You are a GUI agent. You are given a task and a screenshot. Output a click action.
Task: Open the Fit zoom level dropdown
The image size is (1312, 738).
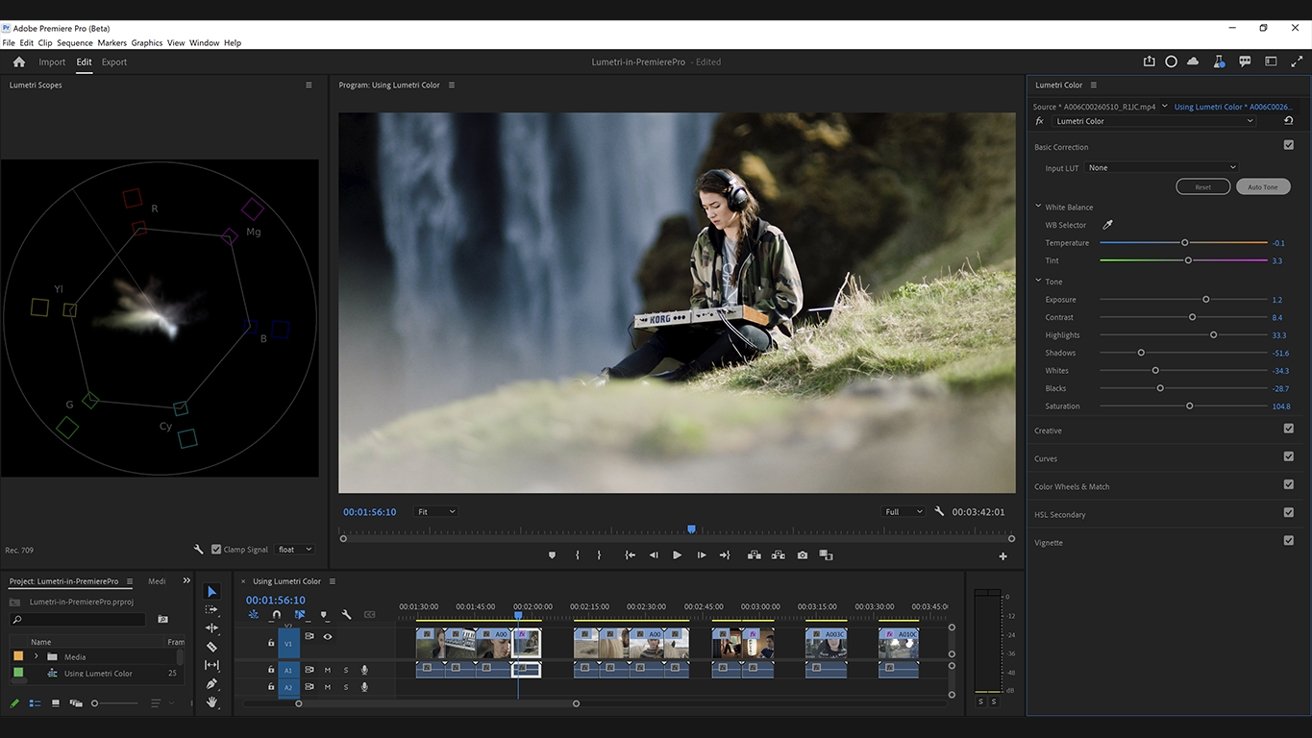tap(436, 512)
